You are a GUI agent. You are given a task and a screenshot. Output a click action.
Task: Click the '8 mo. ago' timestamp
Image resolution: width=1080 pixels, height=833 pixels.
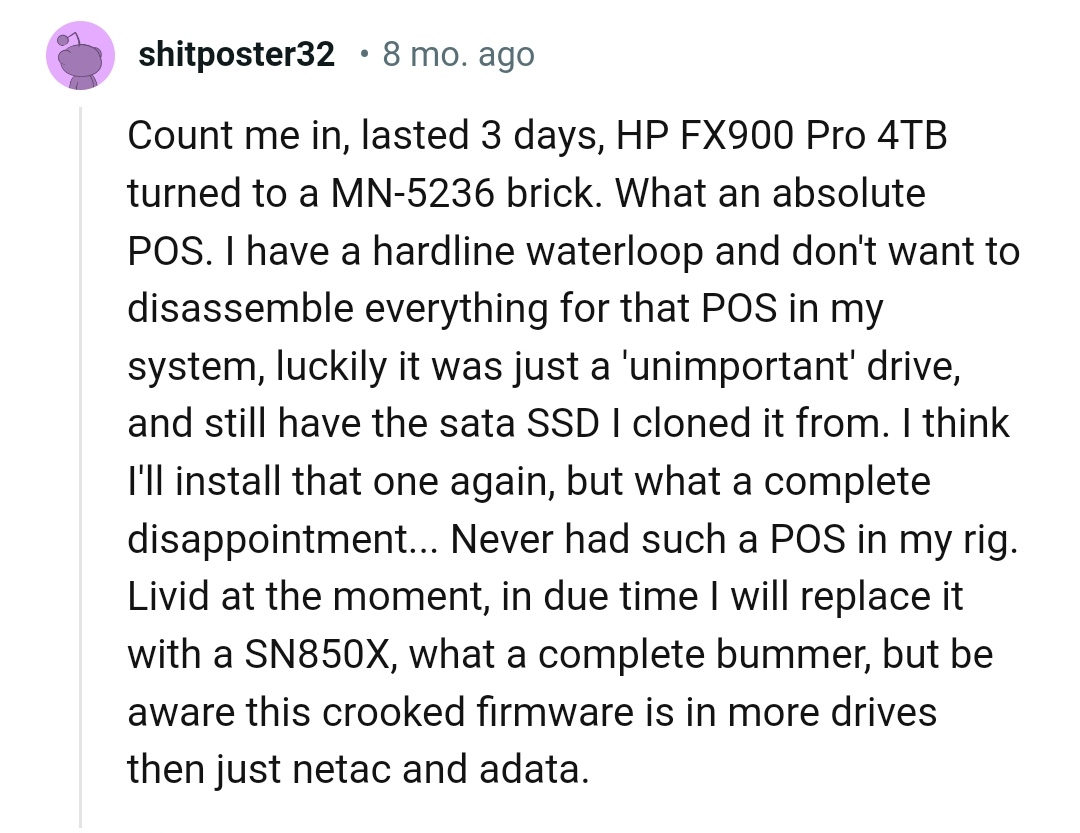458,55
